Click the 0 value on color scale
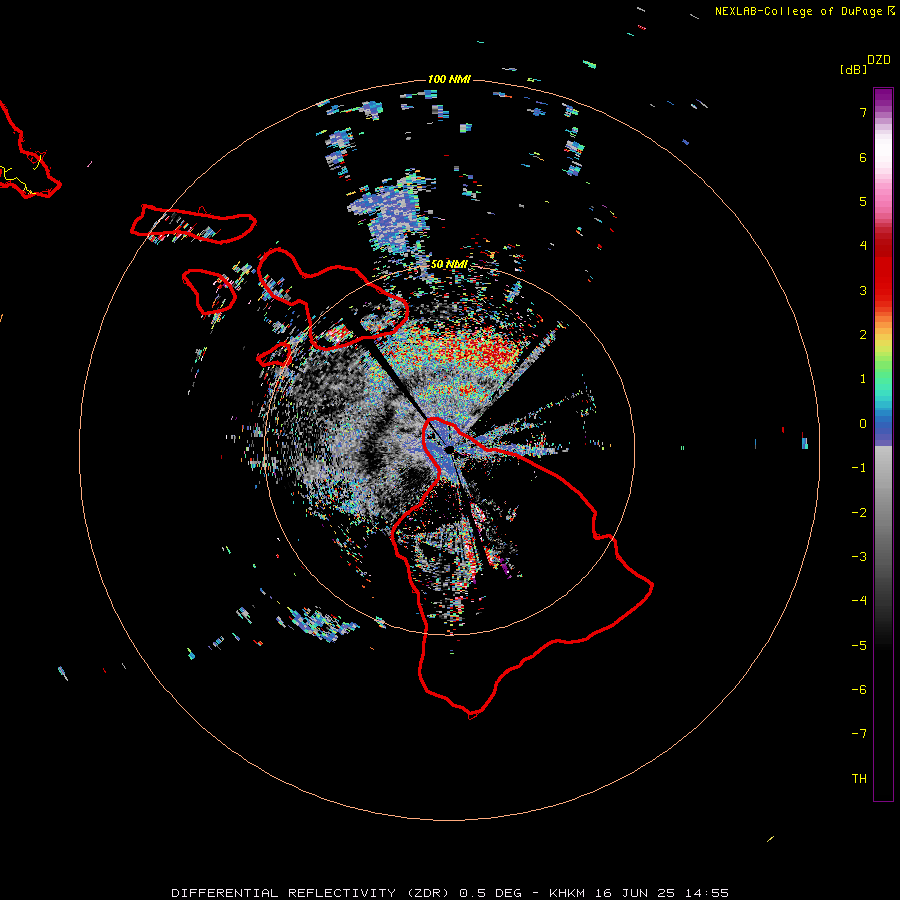The height and width of the screenshot is (900, 900). (x=863, y=424)
